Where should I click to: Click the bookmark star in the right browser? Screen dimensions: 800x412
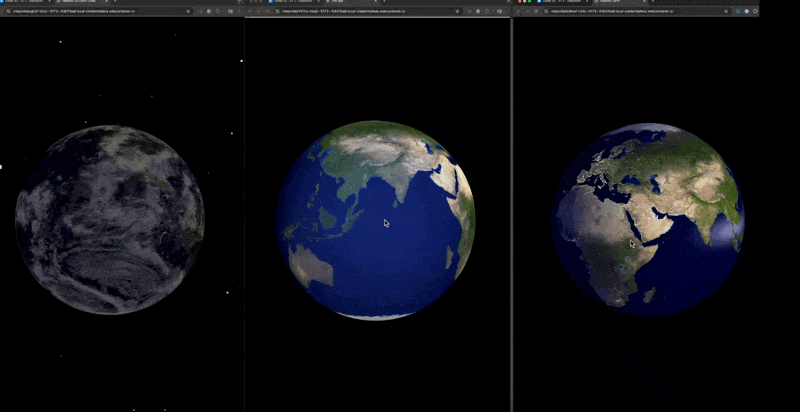tap(726, 11)
